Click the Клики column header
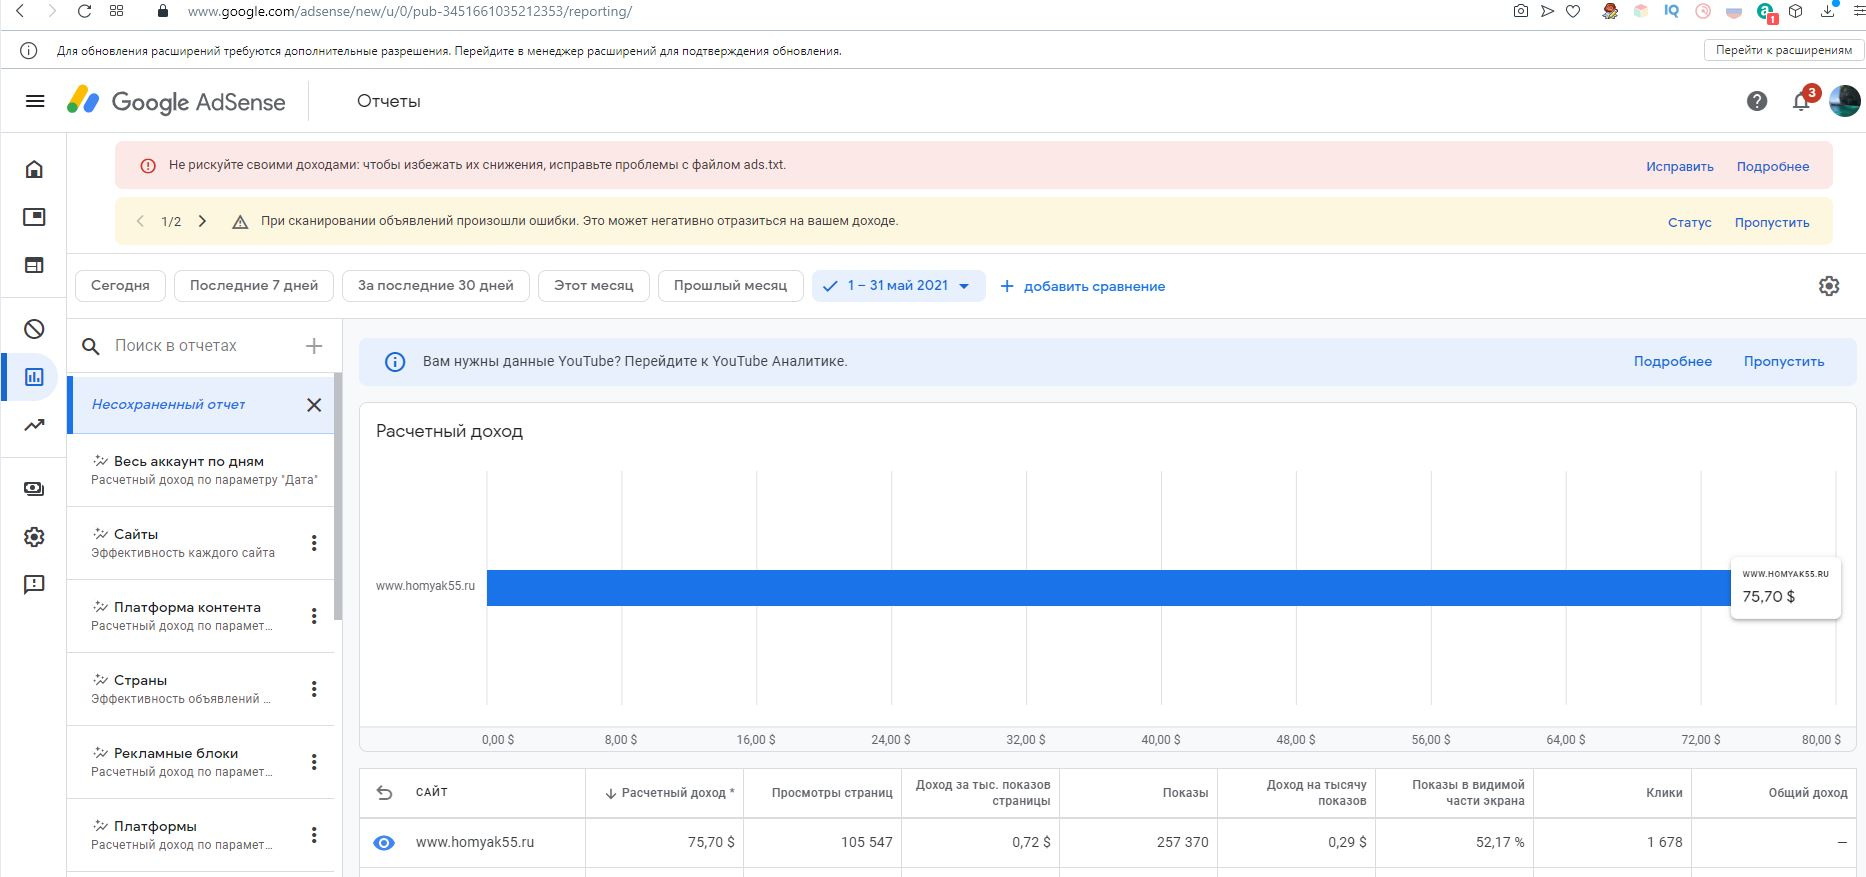Viewport: 1866px width, 877px height. click(1664, 793)
